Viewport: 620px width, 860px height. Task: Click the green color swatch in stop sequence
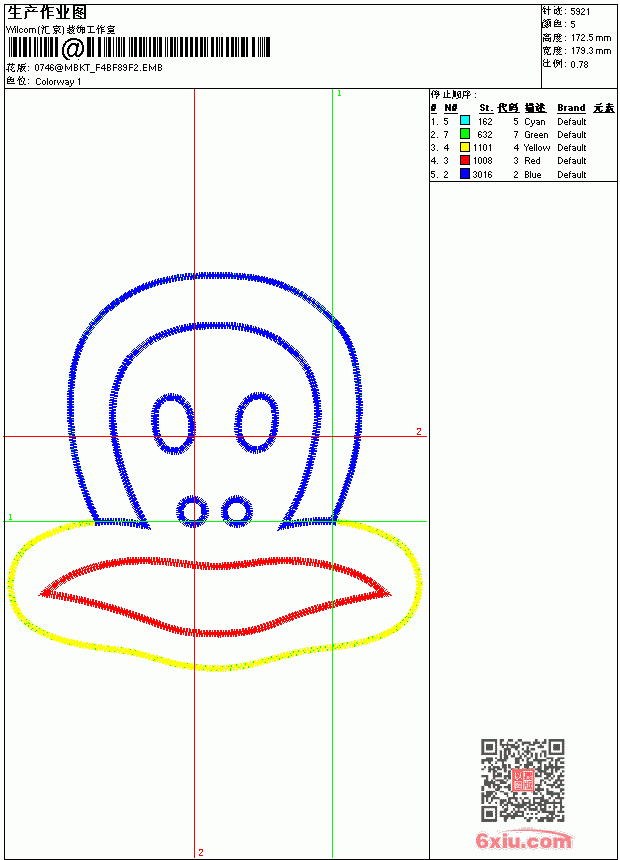pyautogui.click(x=465, y=134)
